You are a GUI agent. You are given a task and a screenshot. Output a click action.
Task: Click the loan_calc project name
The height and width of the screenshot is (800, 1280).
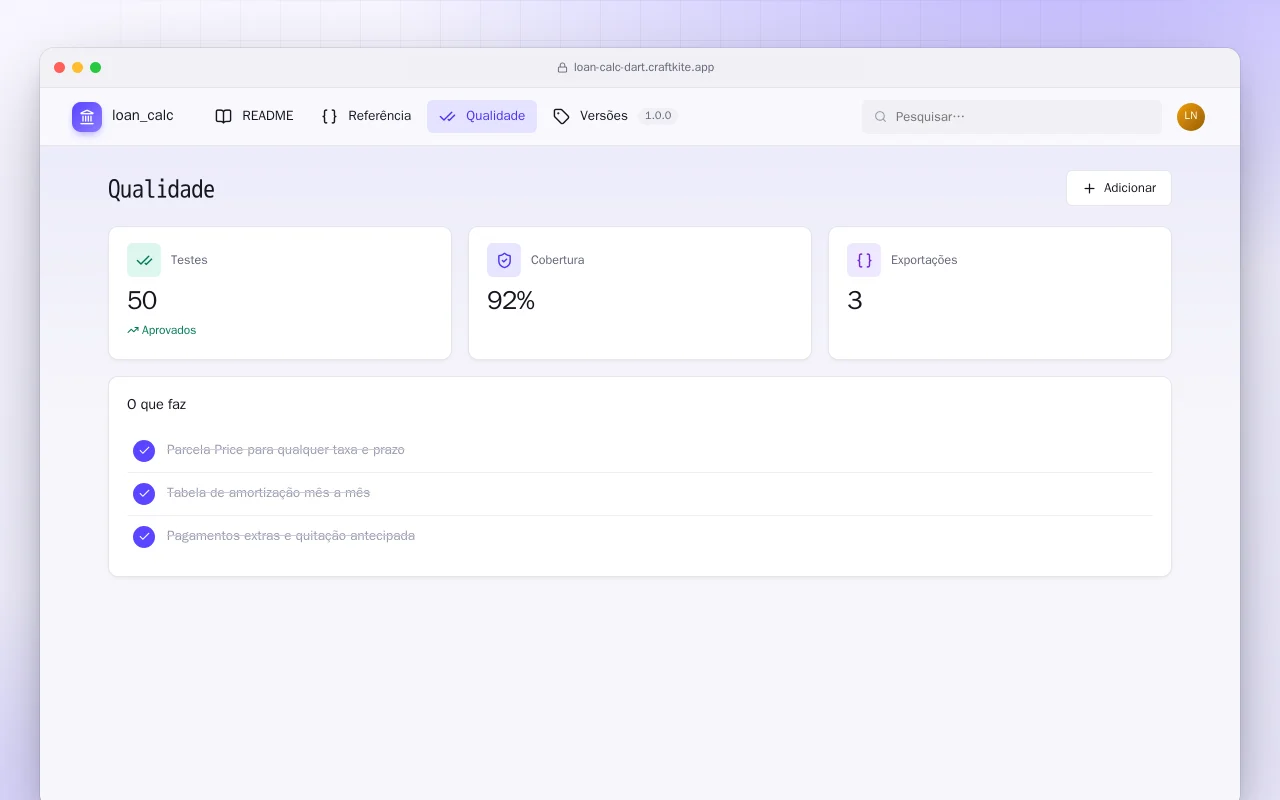pos(143,116)
